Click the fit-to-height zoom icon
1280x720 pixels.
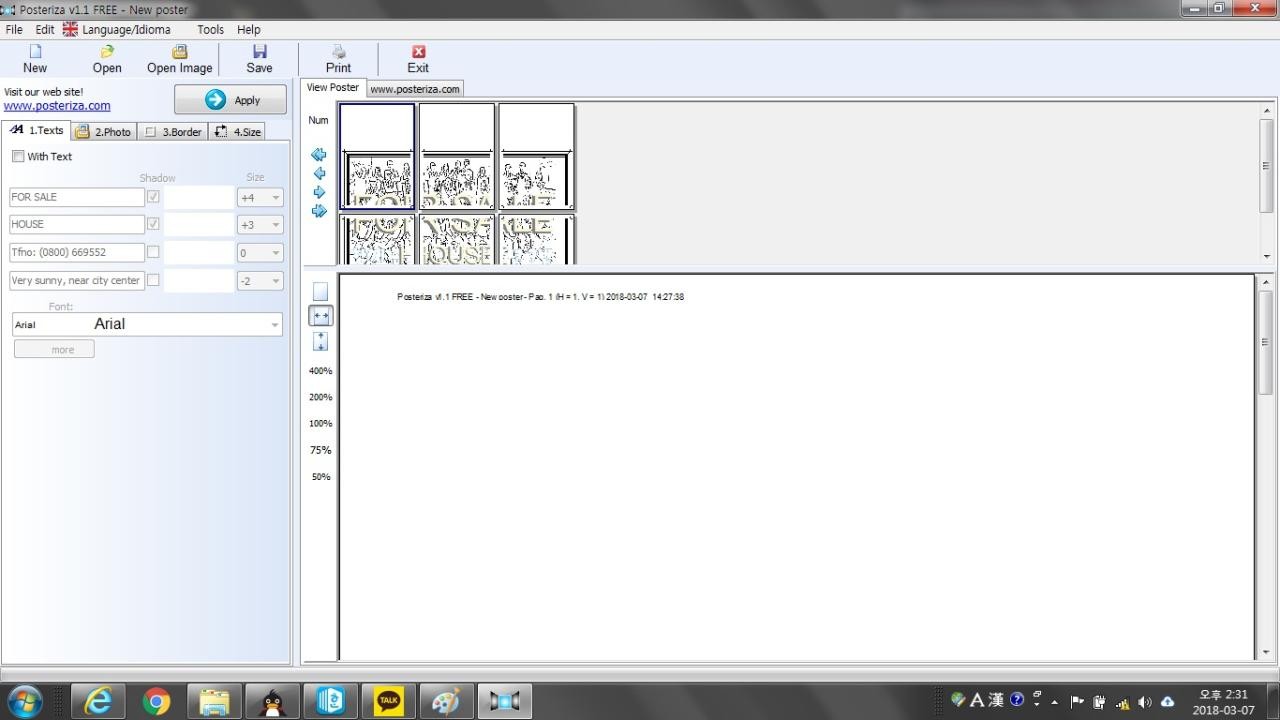(320, 342)
